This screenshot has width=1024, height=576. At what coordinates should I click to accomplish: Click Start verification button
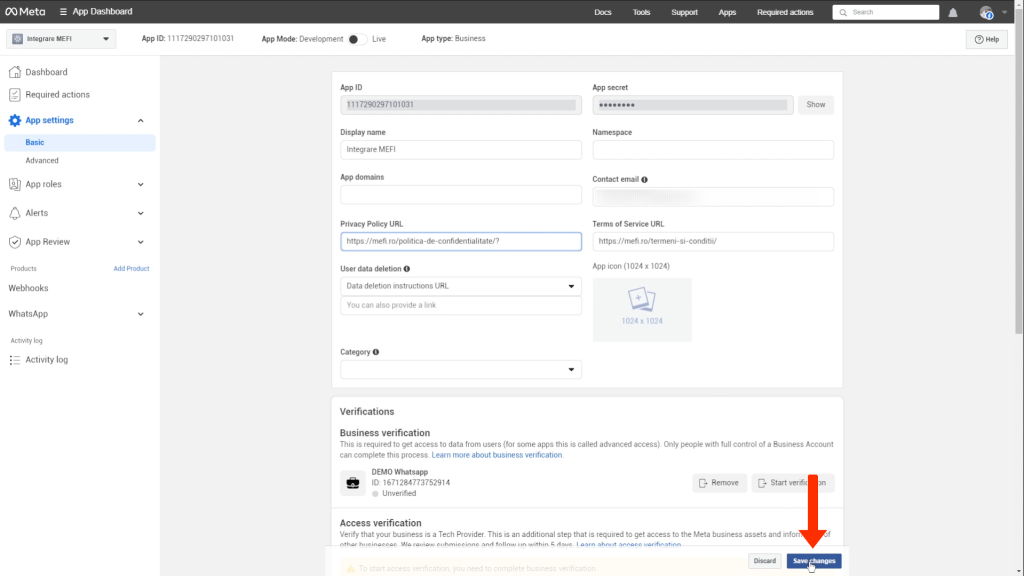point(793,483)
